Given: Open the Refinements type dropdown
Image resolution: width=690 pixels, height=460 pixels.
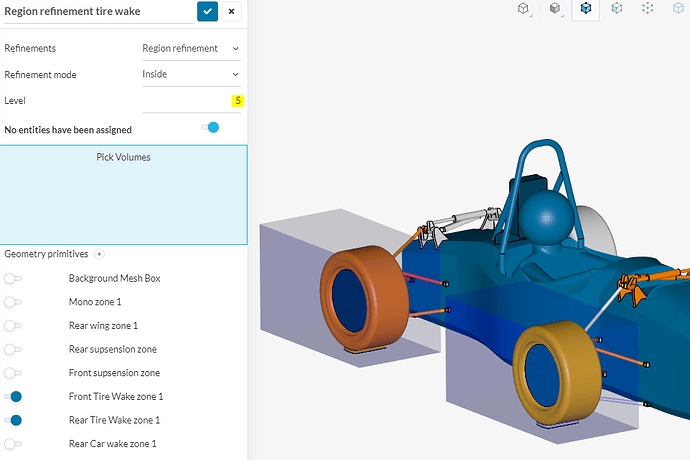Looking at the screenshot, I should click(191, 48).
